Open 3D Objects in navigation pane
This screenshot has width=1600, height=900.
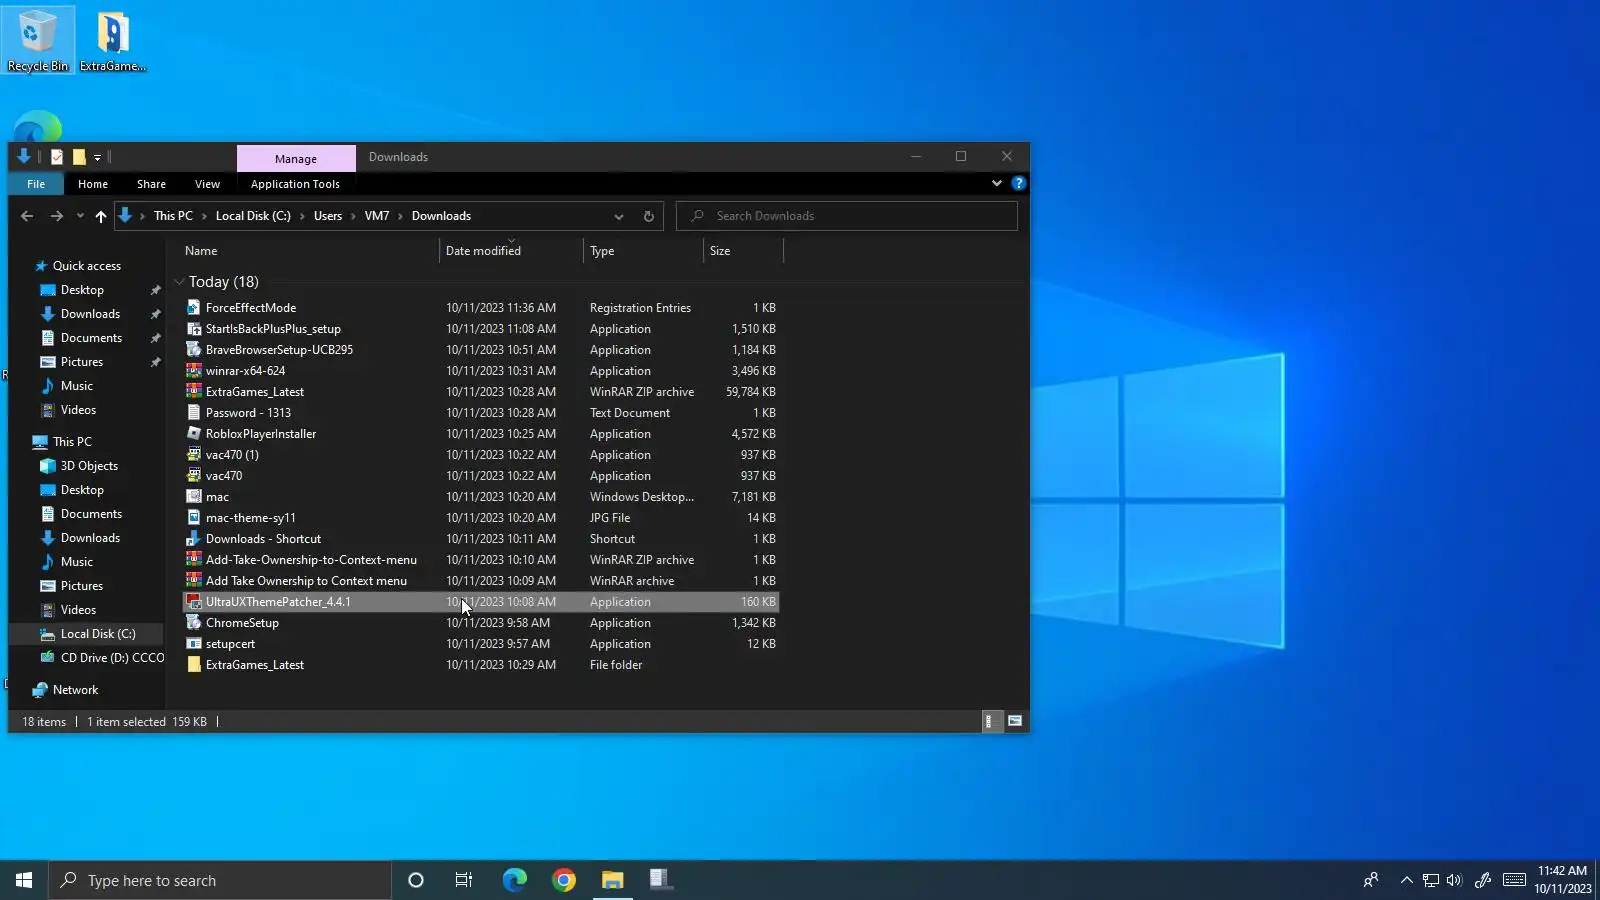coord(89,466)
